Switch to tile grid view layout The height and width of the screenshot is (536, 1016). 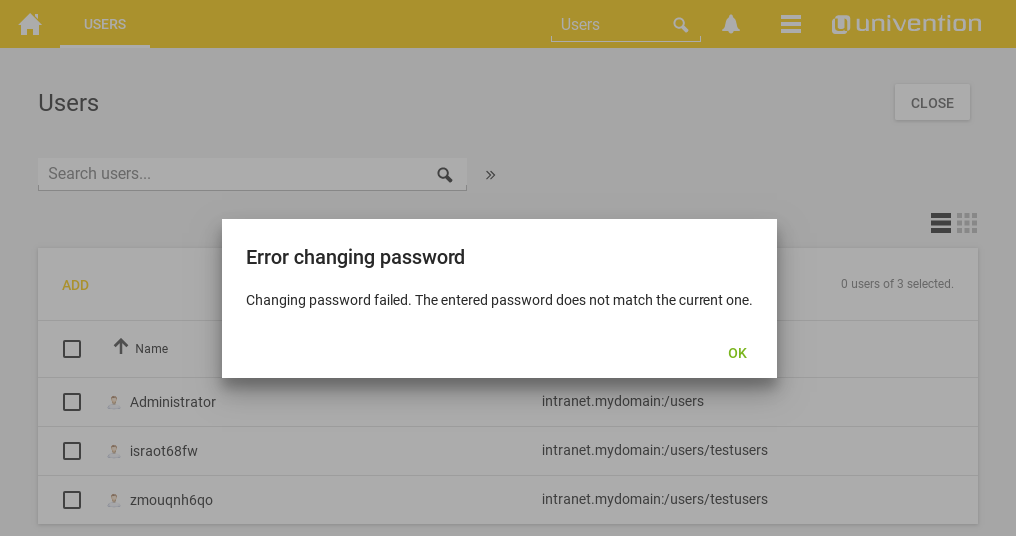coord(967,223)
